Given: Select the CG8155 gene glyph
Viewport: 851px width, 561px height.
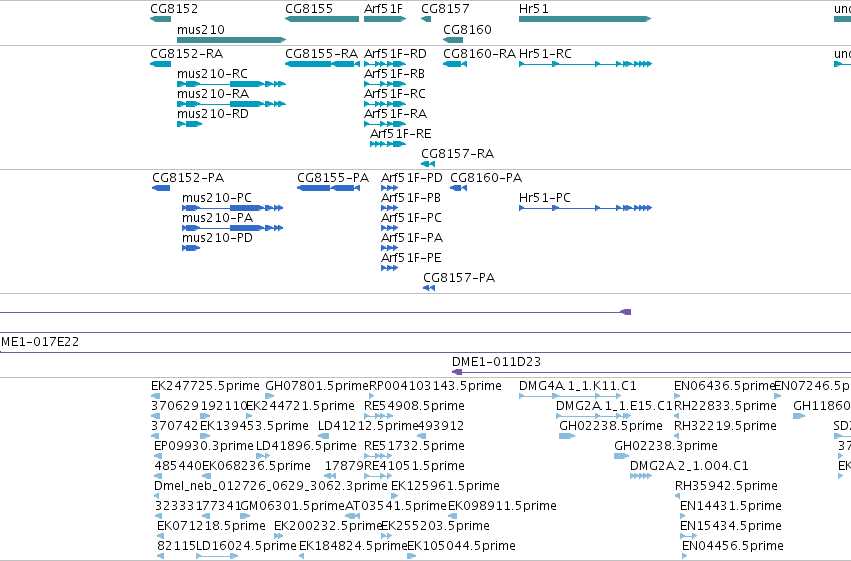Looking at the screenshot, I should coord(322,19).
